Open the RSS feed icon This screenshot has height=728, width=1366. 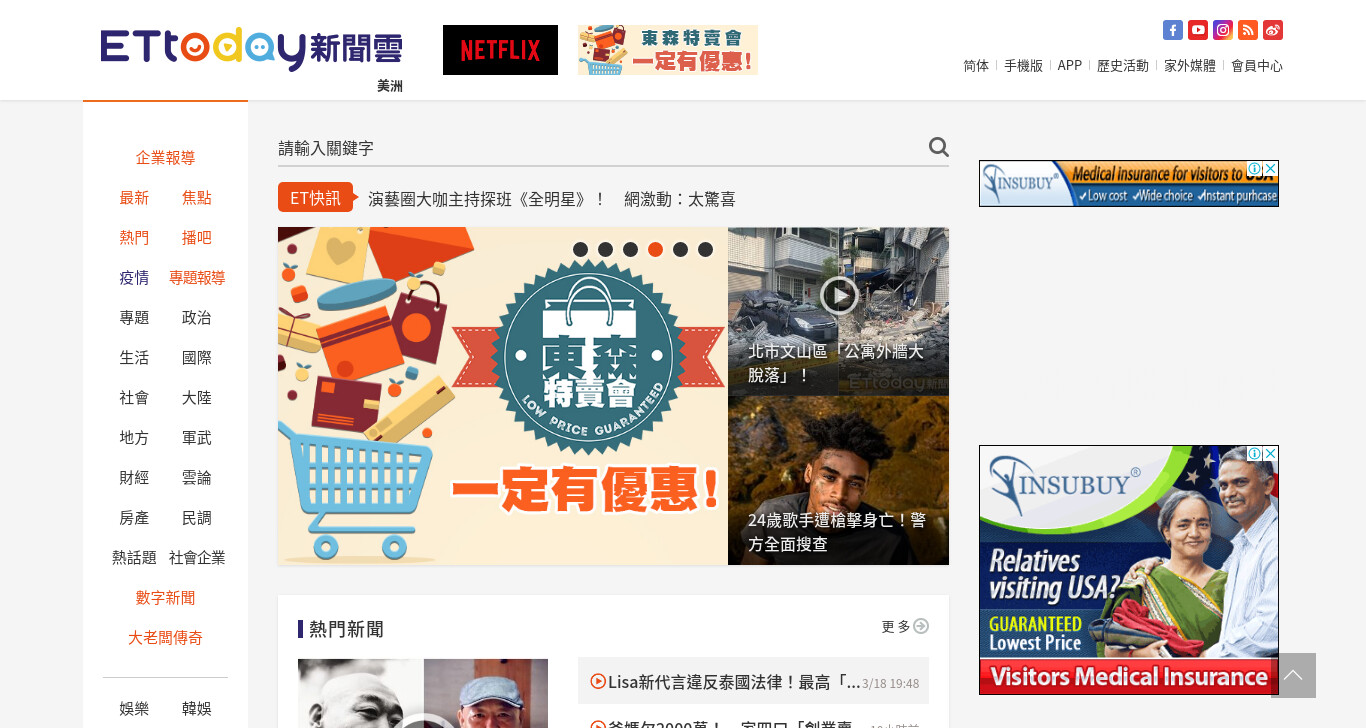(1248, 30)
